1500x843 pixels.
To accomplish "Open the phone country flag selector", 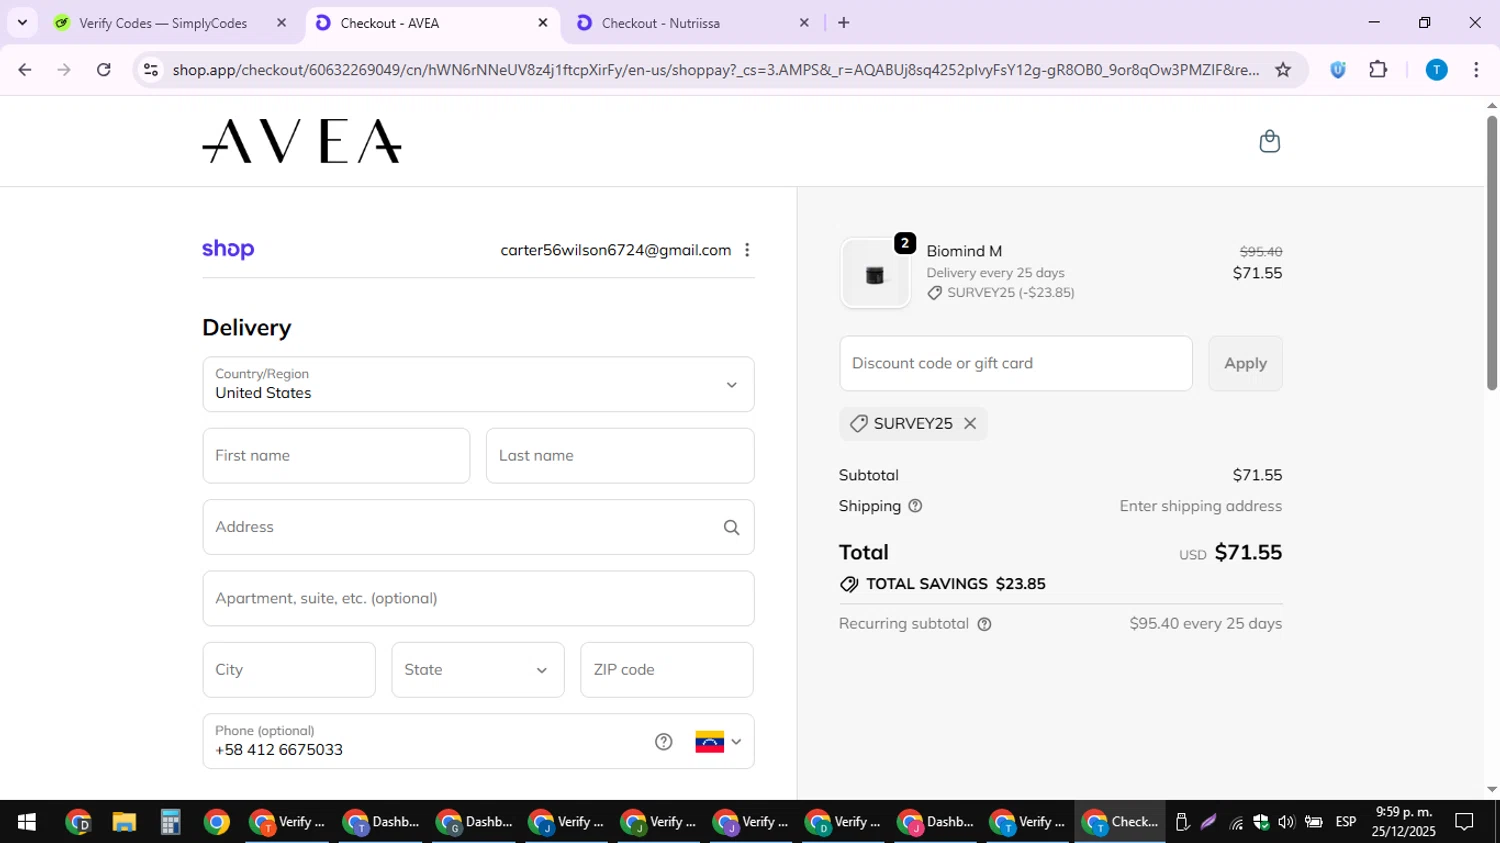I will coord(718,742).
